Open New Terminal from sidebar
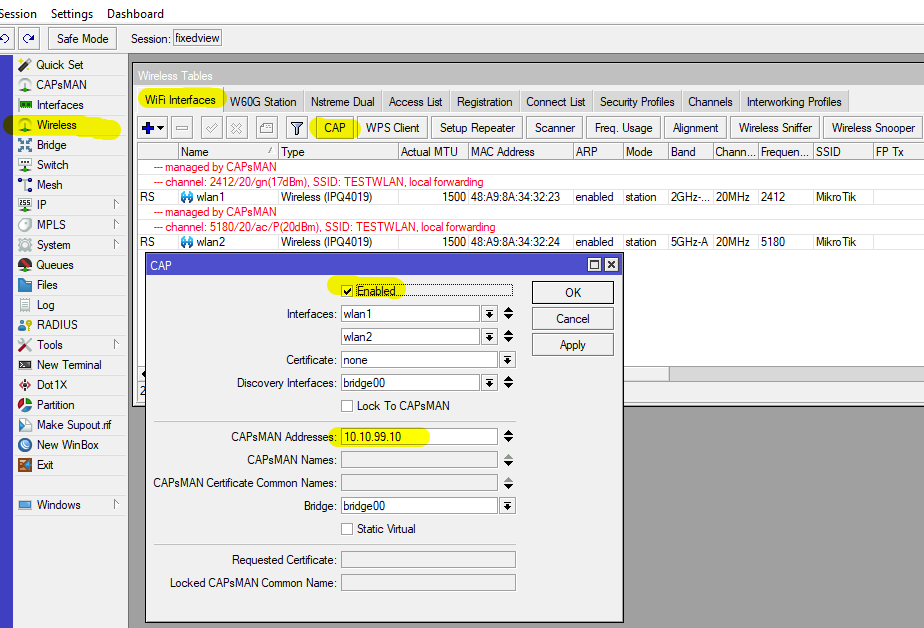This screenshot has height=628, width=924. click(x=68, y=365)
